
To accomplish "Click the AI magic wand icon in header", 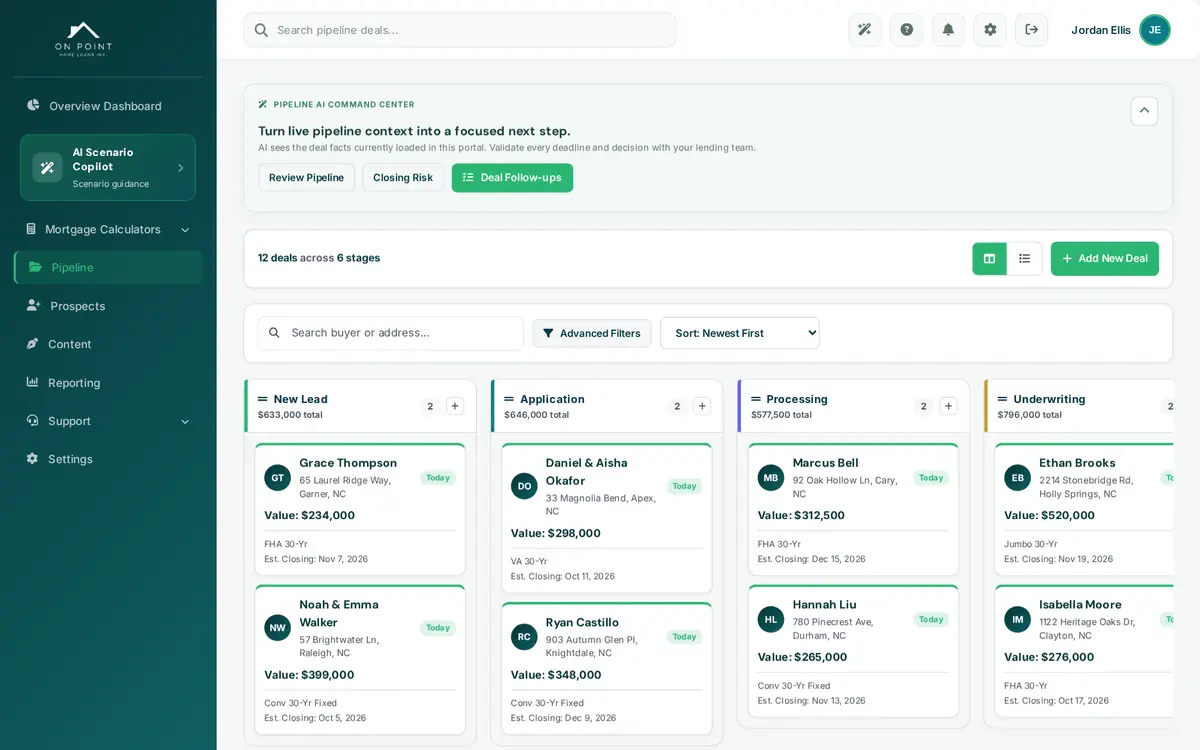I will [x=865, y=30].
